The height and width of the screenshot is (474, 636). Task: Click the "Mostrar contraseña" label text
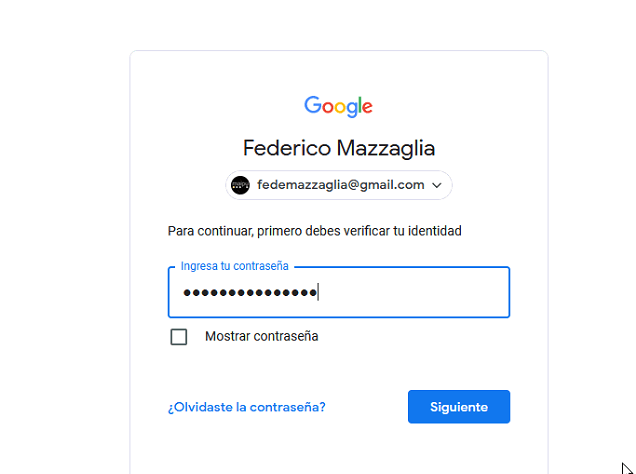pos(261,337)
